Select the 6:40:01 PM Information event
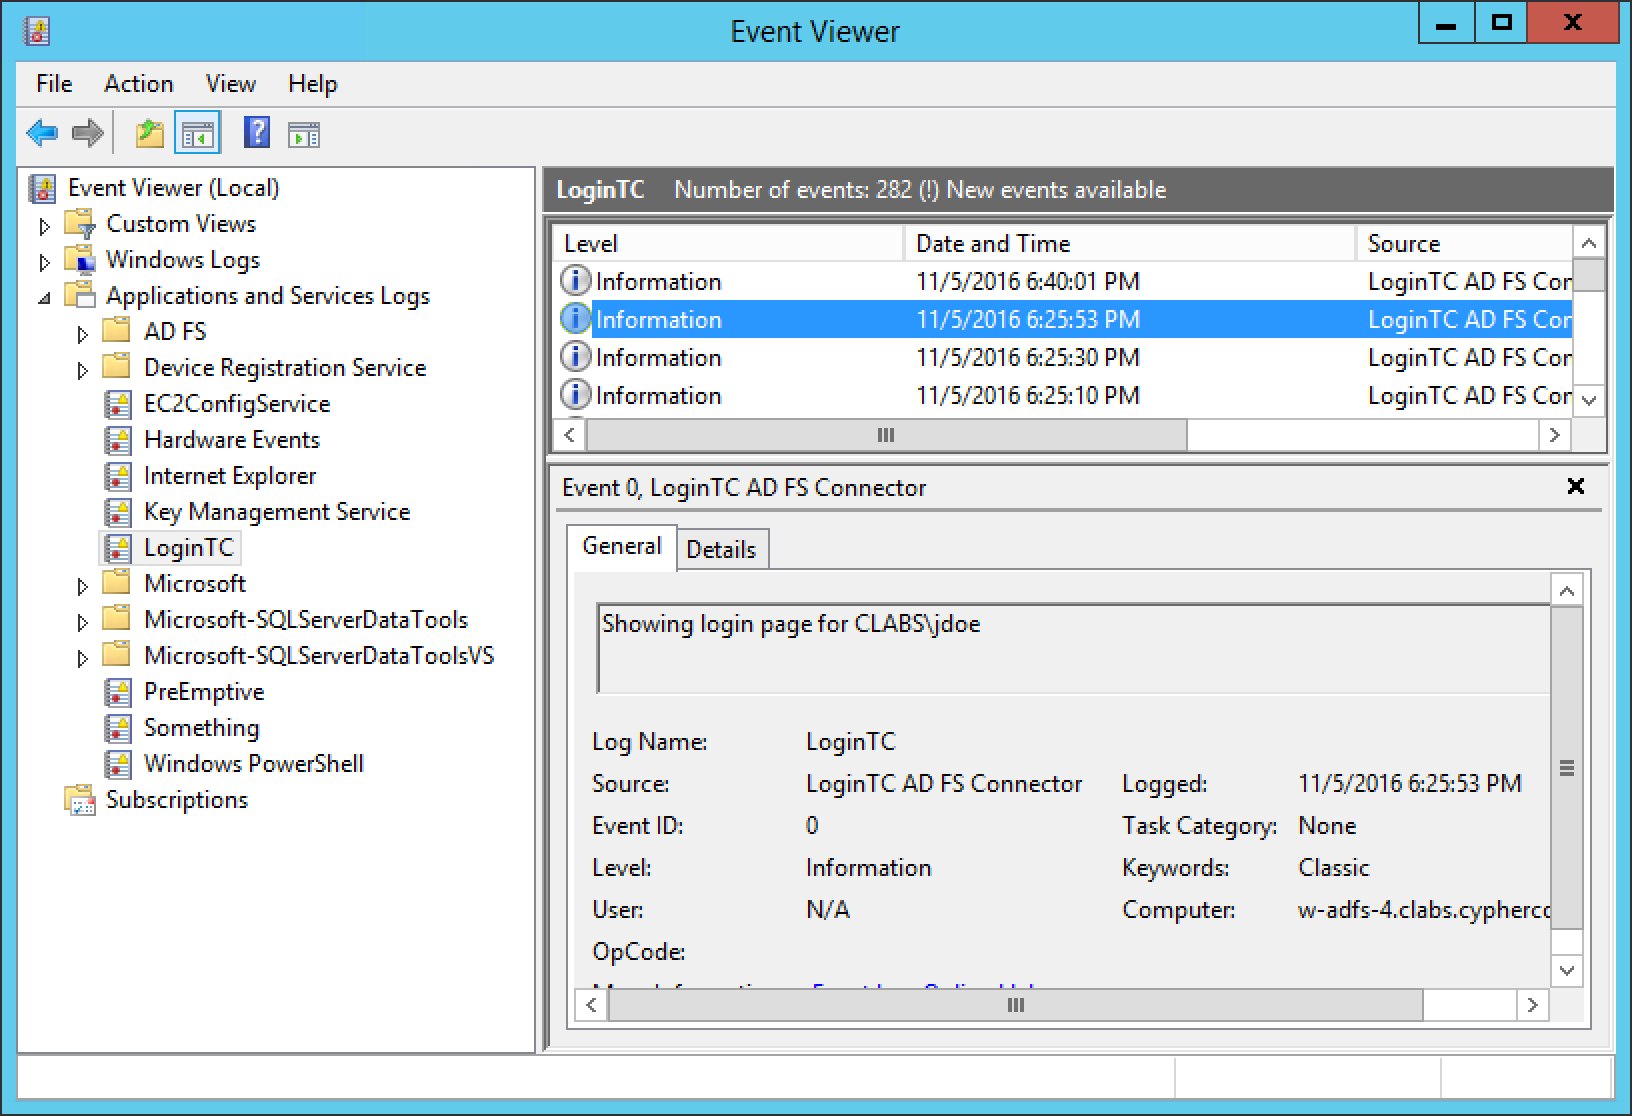 658,282
